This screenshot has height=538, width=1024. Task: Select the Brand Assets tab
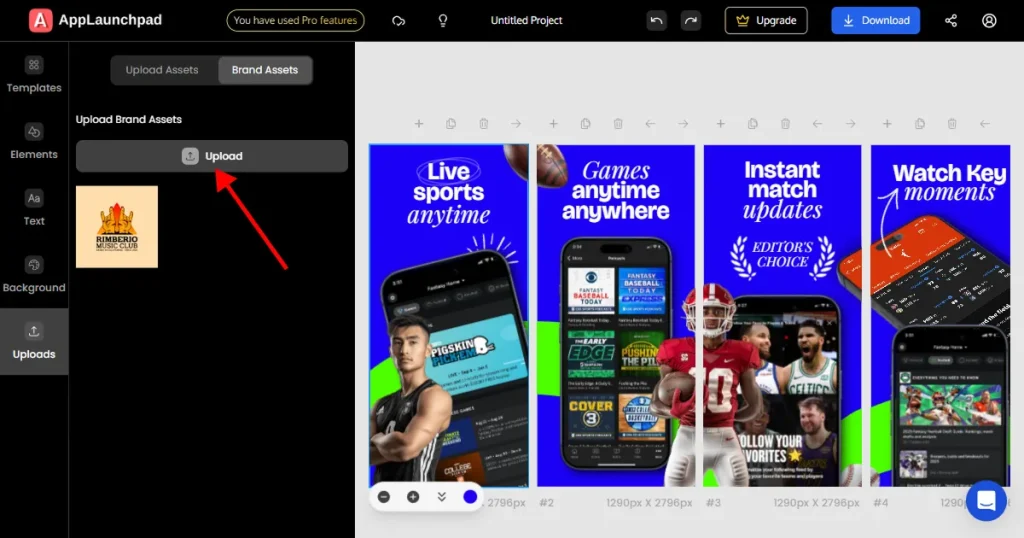265,70
